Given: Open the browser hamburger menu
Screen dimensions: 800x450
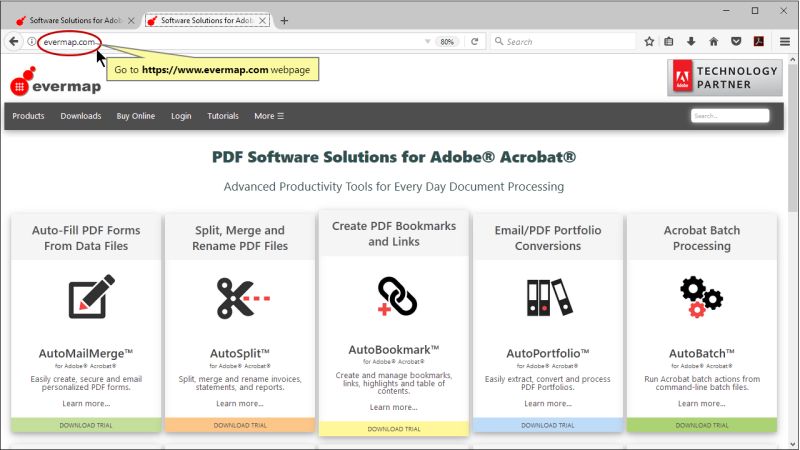Looking at the screenshot, I should click(x=785, y=42).
